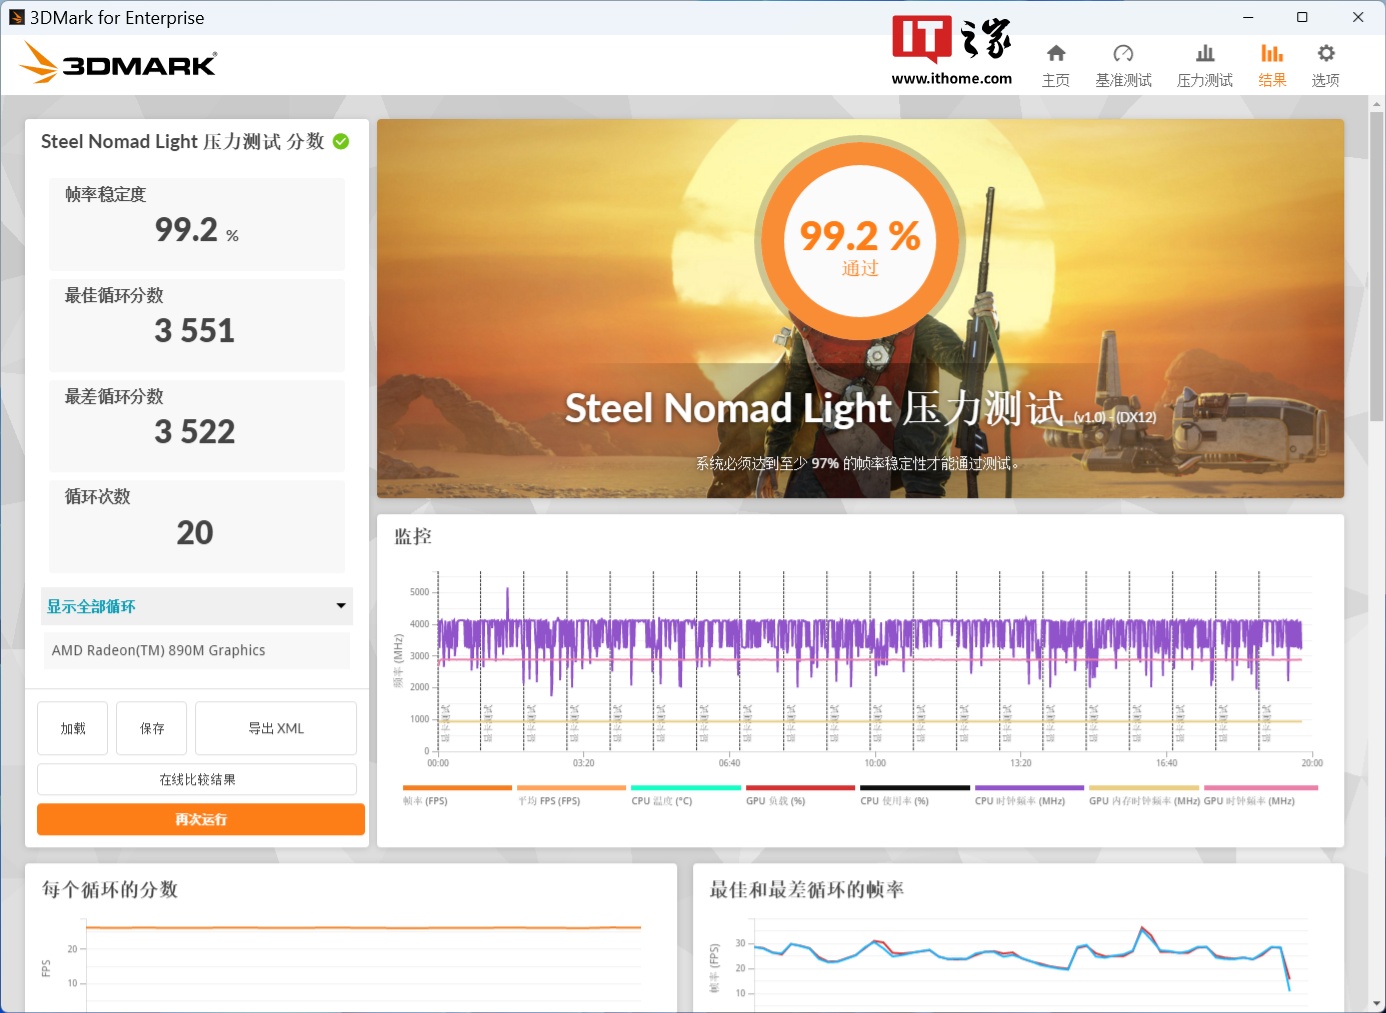Image resolution: width=1386 pixels, height=1013 pixels.
Task: Toggle the CPU 时钟频率 (MHz) legend swatch
Action: click(x=1029, y=788)
